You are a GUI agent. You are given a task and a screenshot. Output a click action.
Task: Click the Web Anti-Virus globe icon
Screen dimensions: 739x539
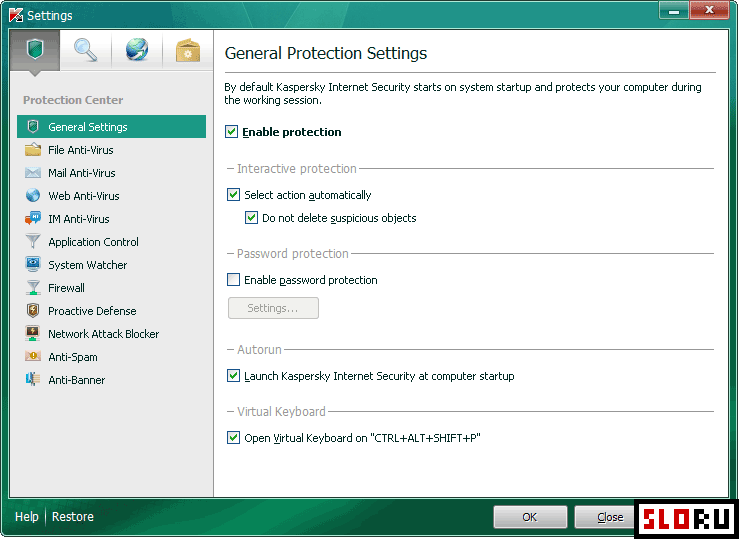pyautogui.click(x=33, y=195)
